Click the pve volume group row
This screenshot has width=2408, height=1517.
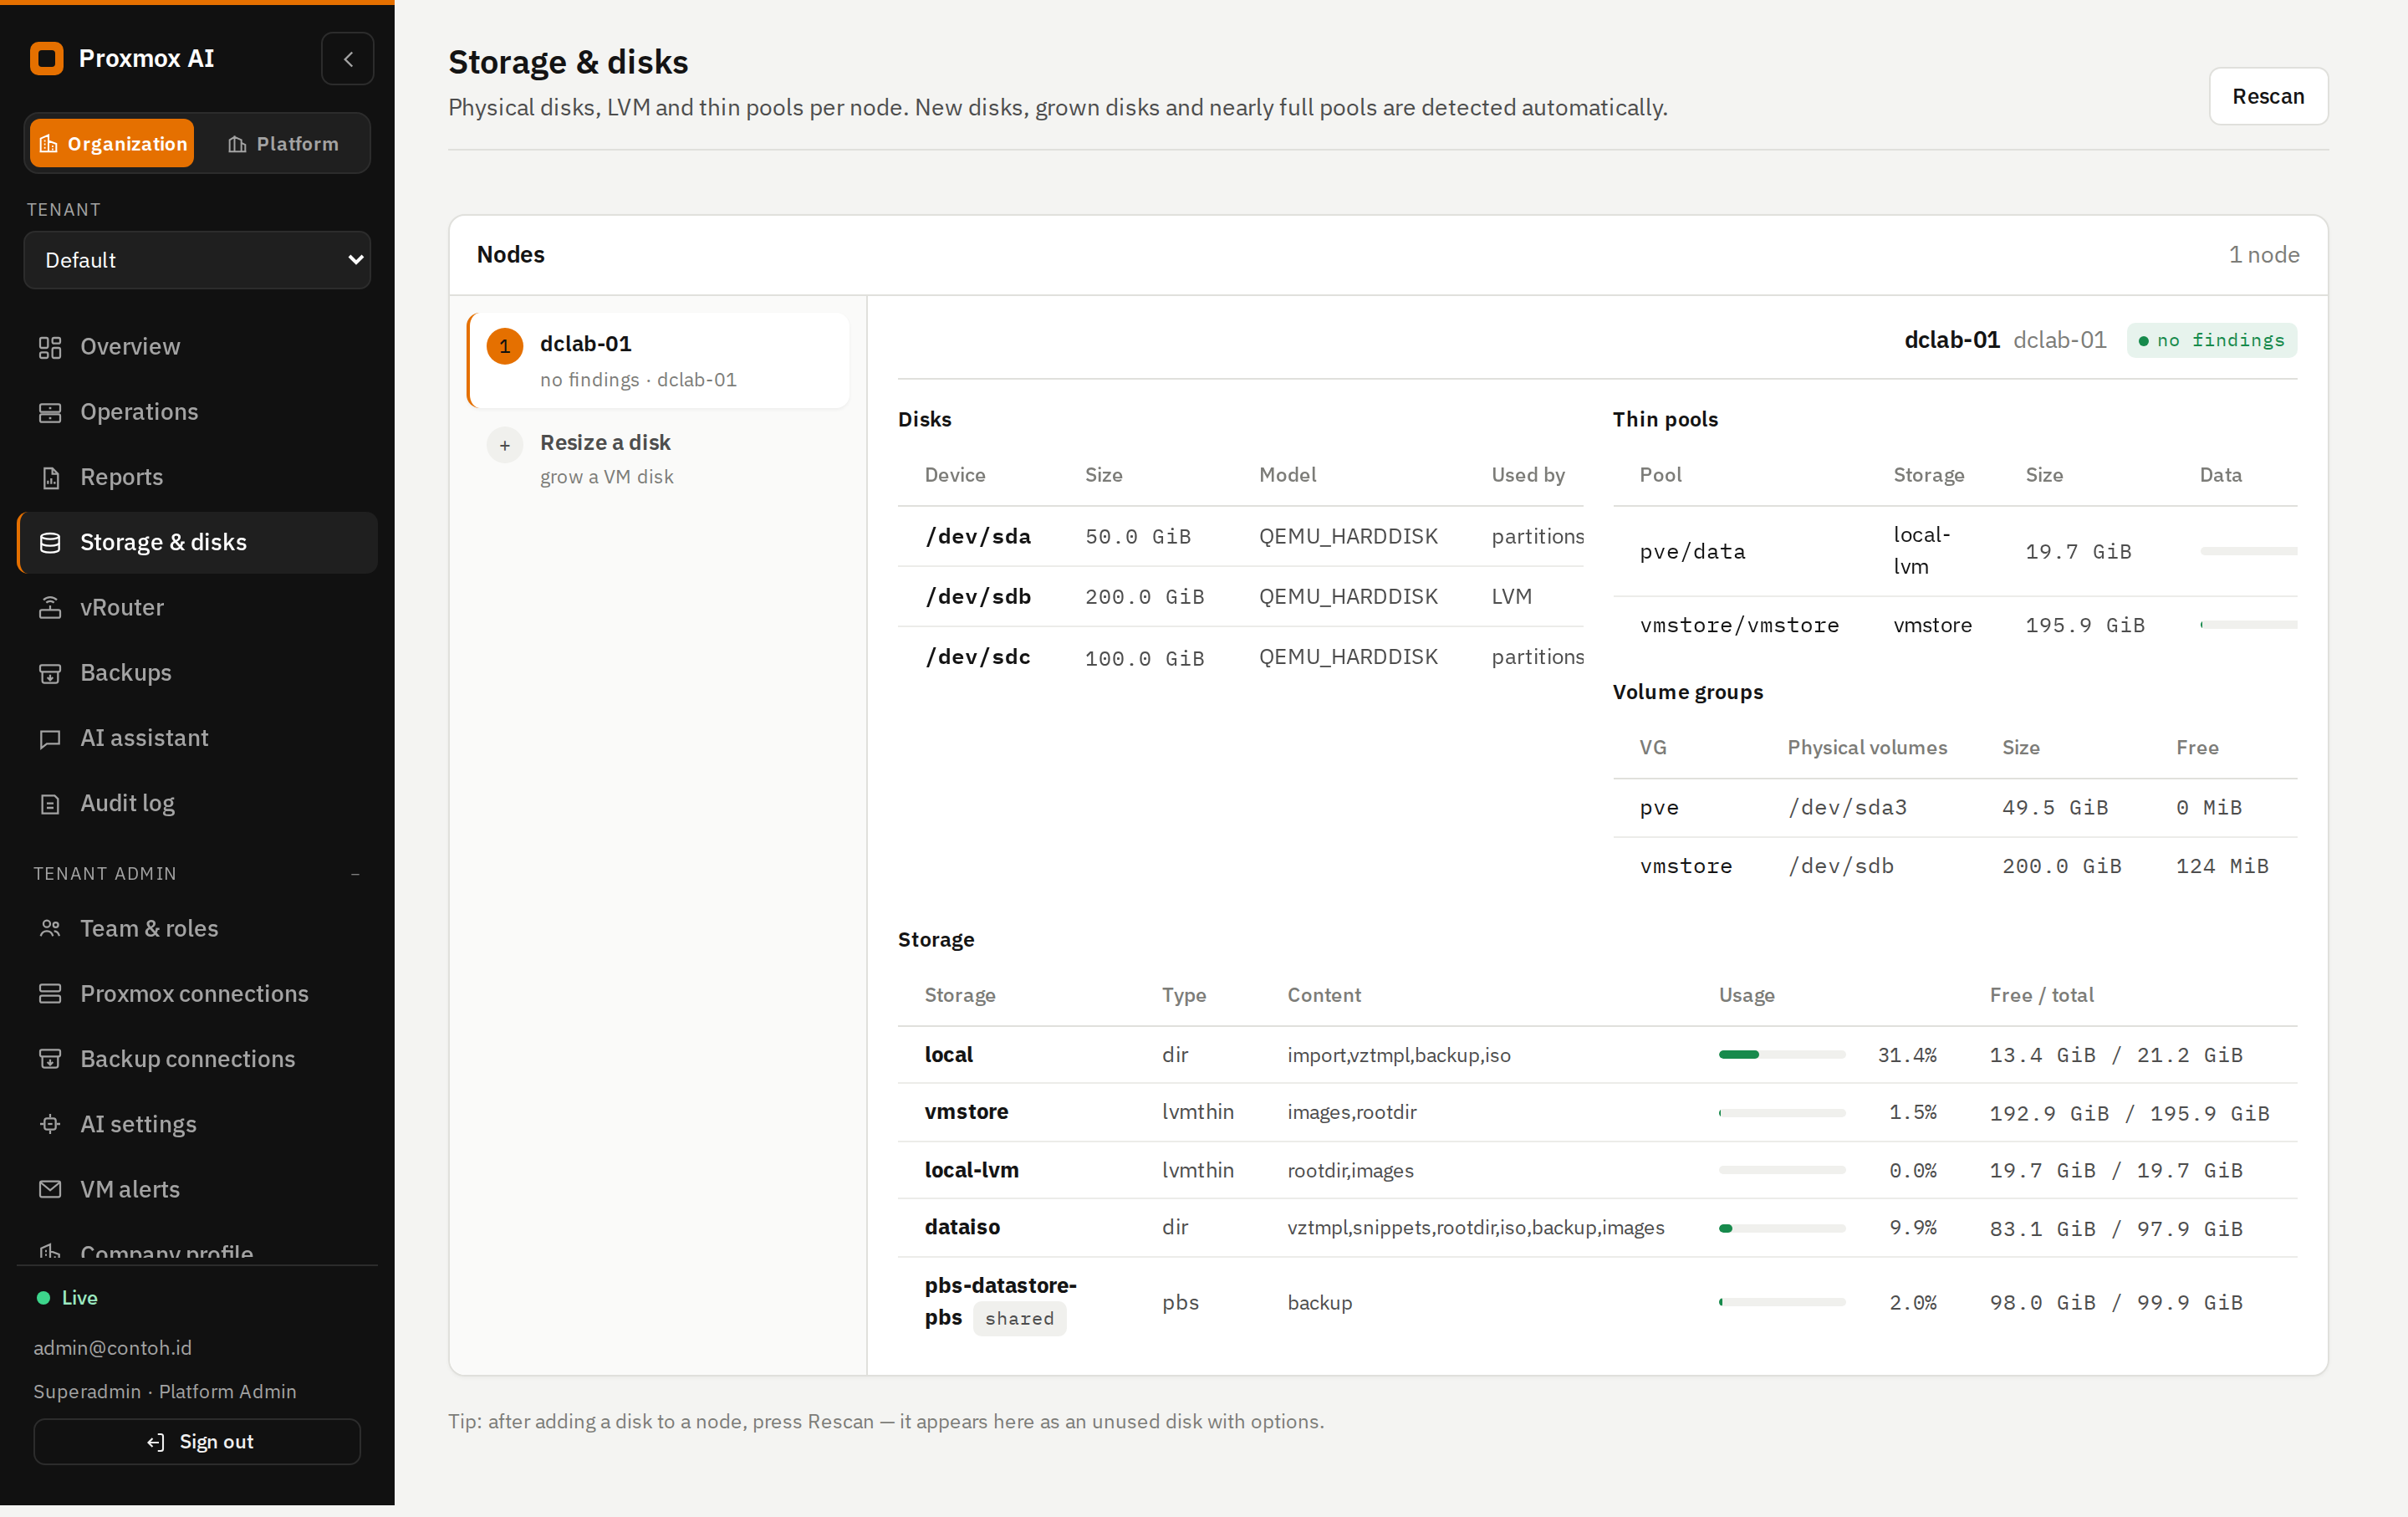pos(1954,807)
